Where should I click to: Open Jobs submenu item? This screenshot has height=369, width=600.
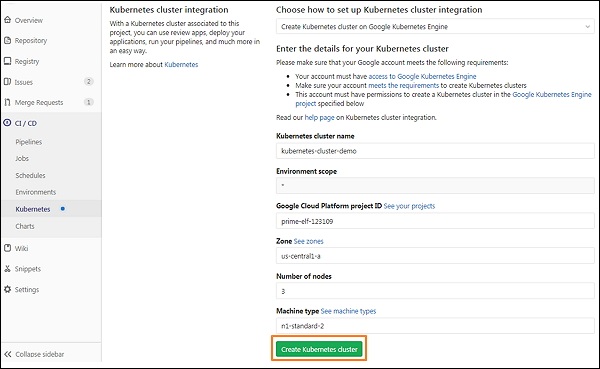[x=22, y=158]
